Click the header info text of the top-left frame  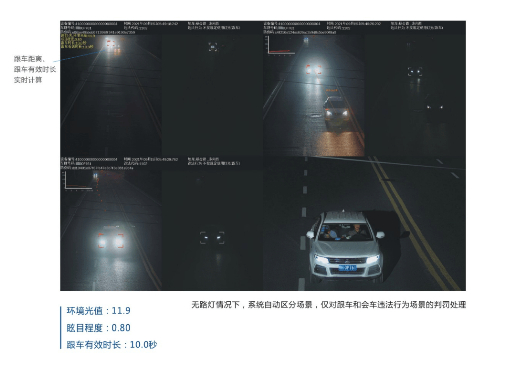point(151,26)
